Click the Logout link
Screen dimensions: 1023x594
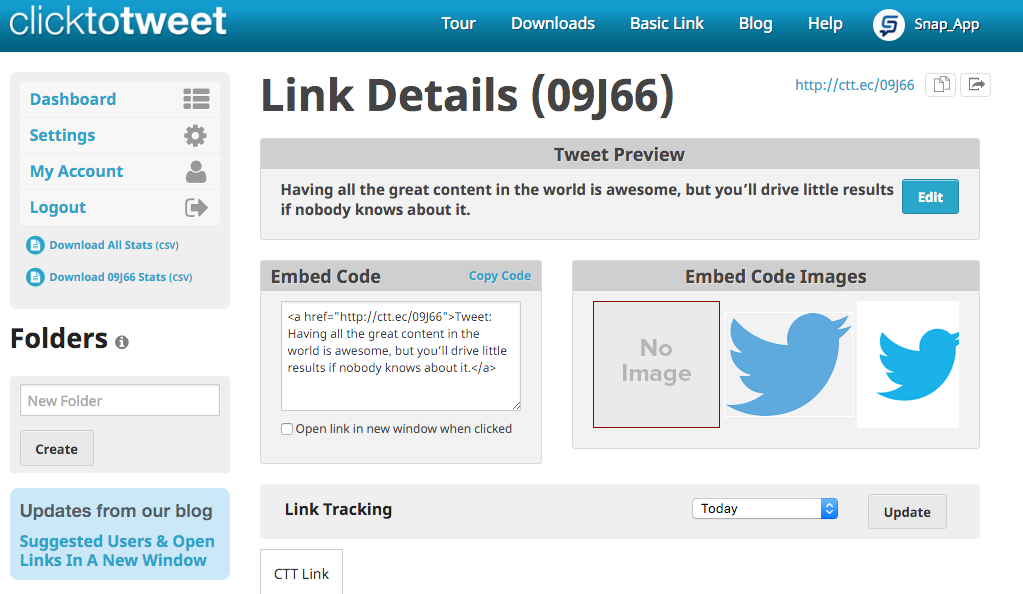(58, 207)
